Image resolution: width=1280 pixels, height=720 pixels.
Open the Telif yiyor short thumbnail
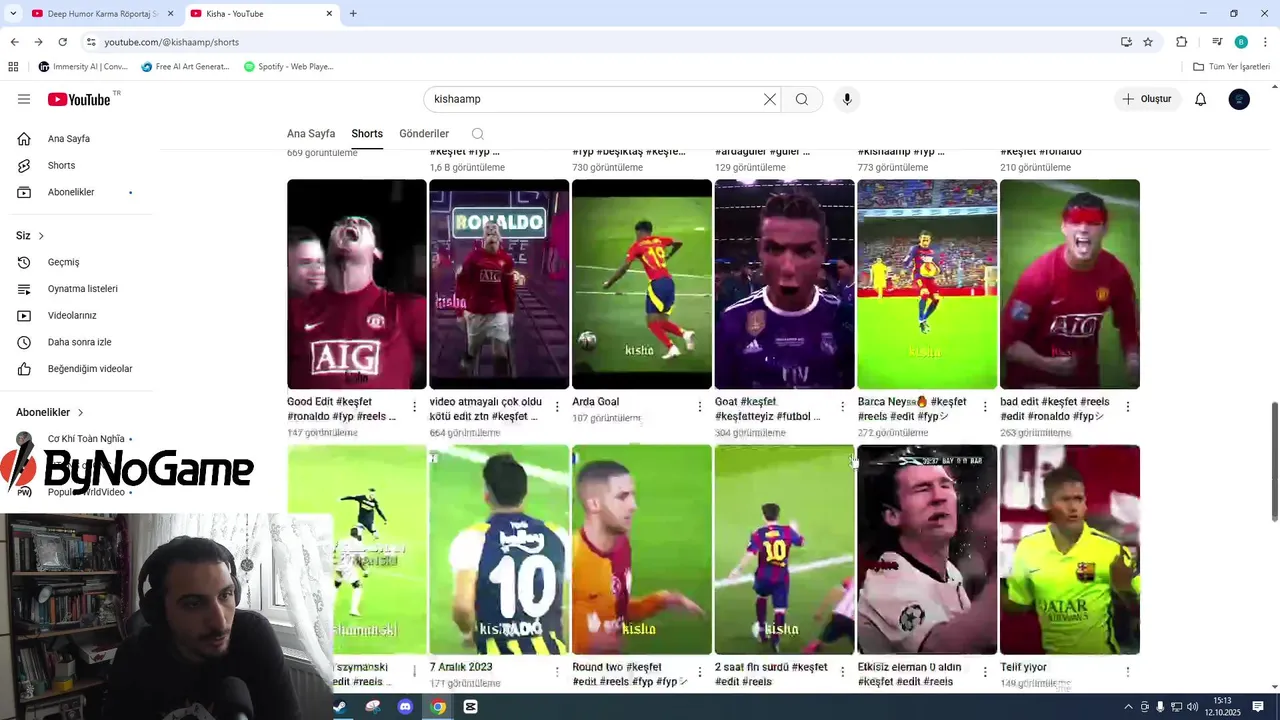point(1070,550)
